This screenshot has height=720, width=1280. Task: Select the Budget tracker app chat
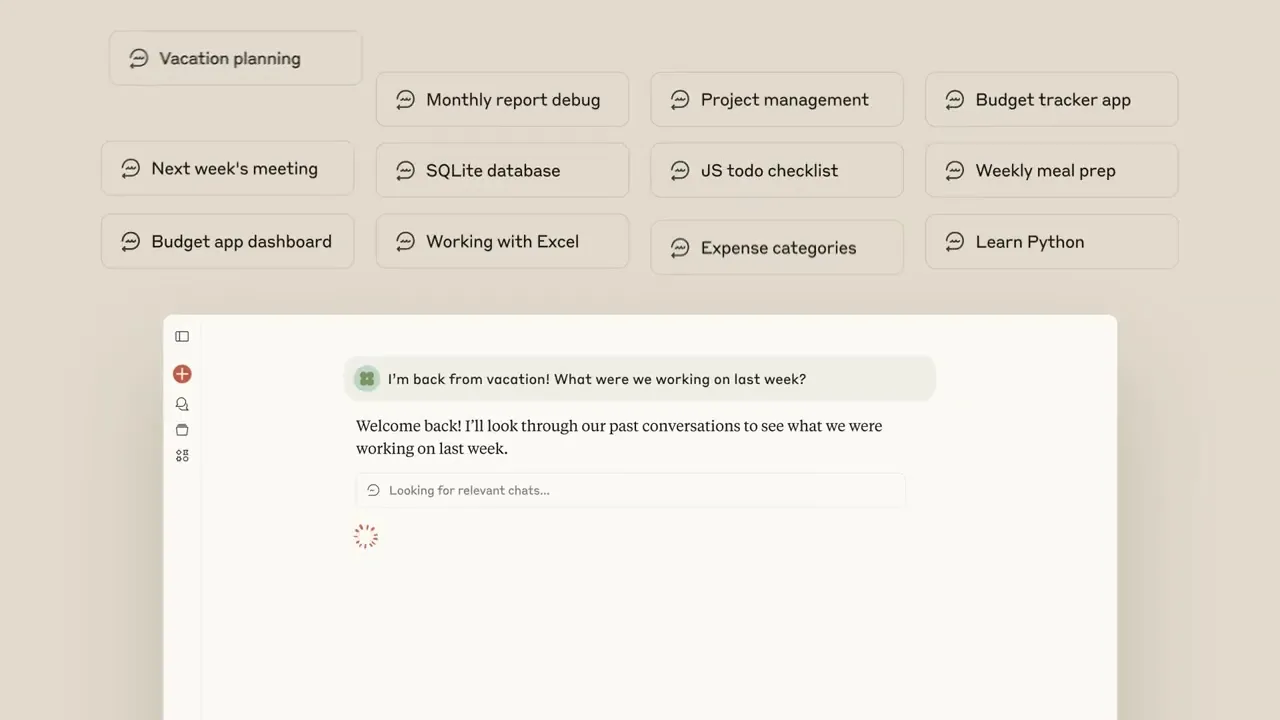point(1051,99)
